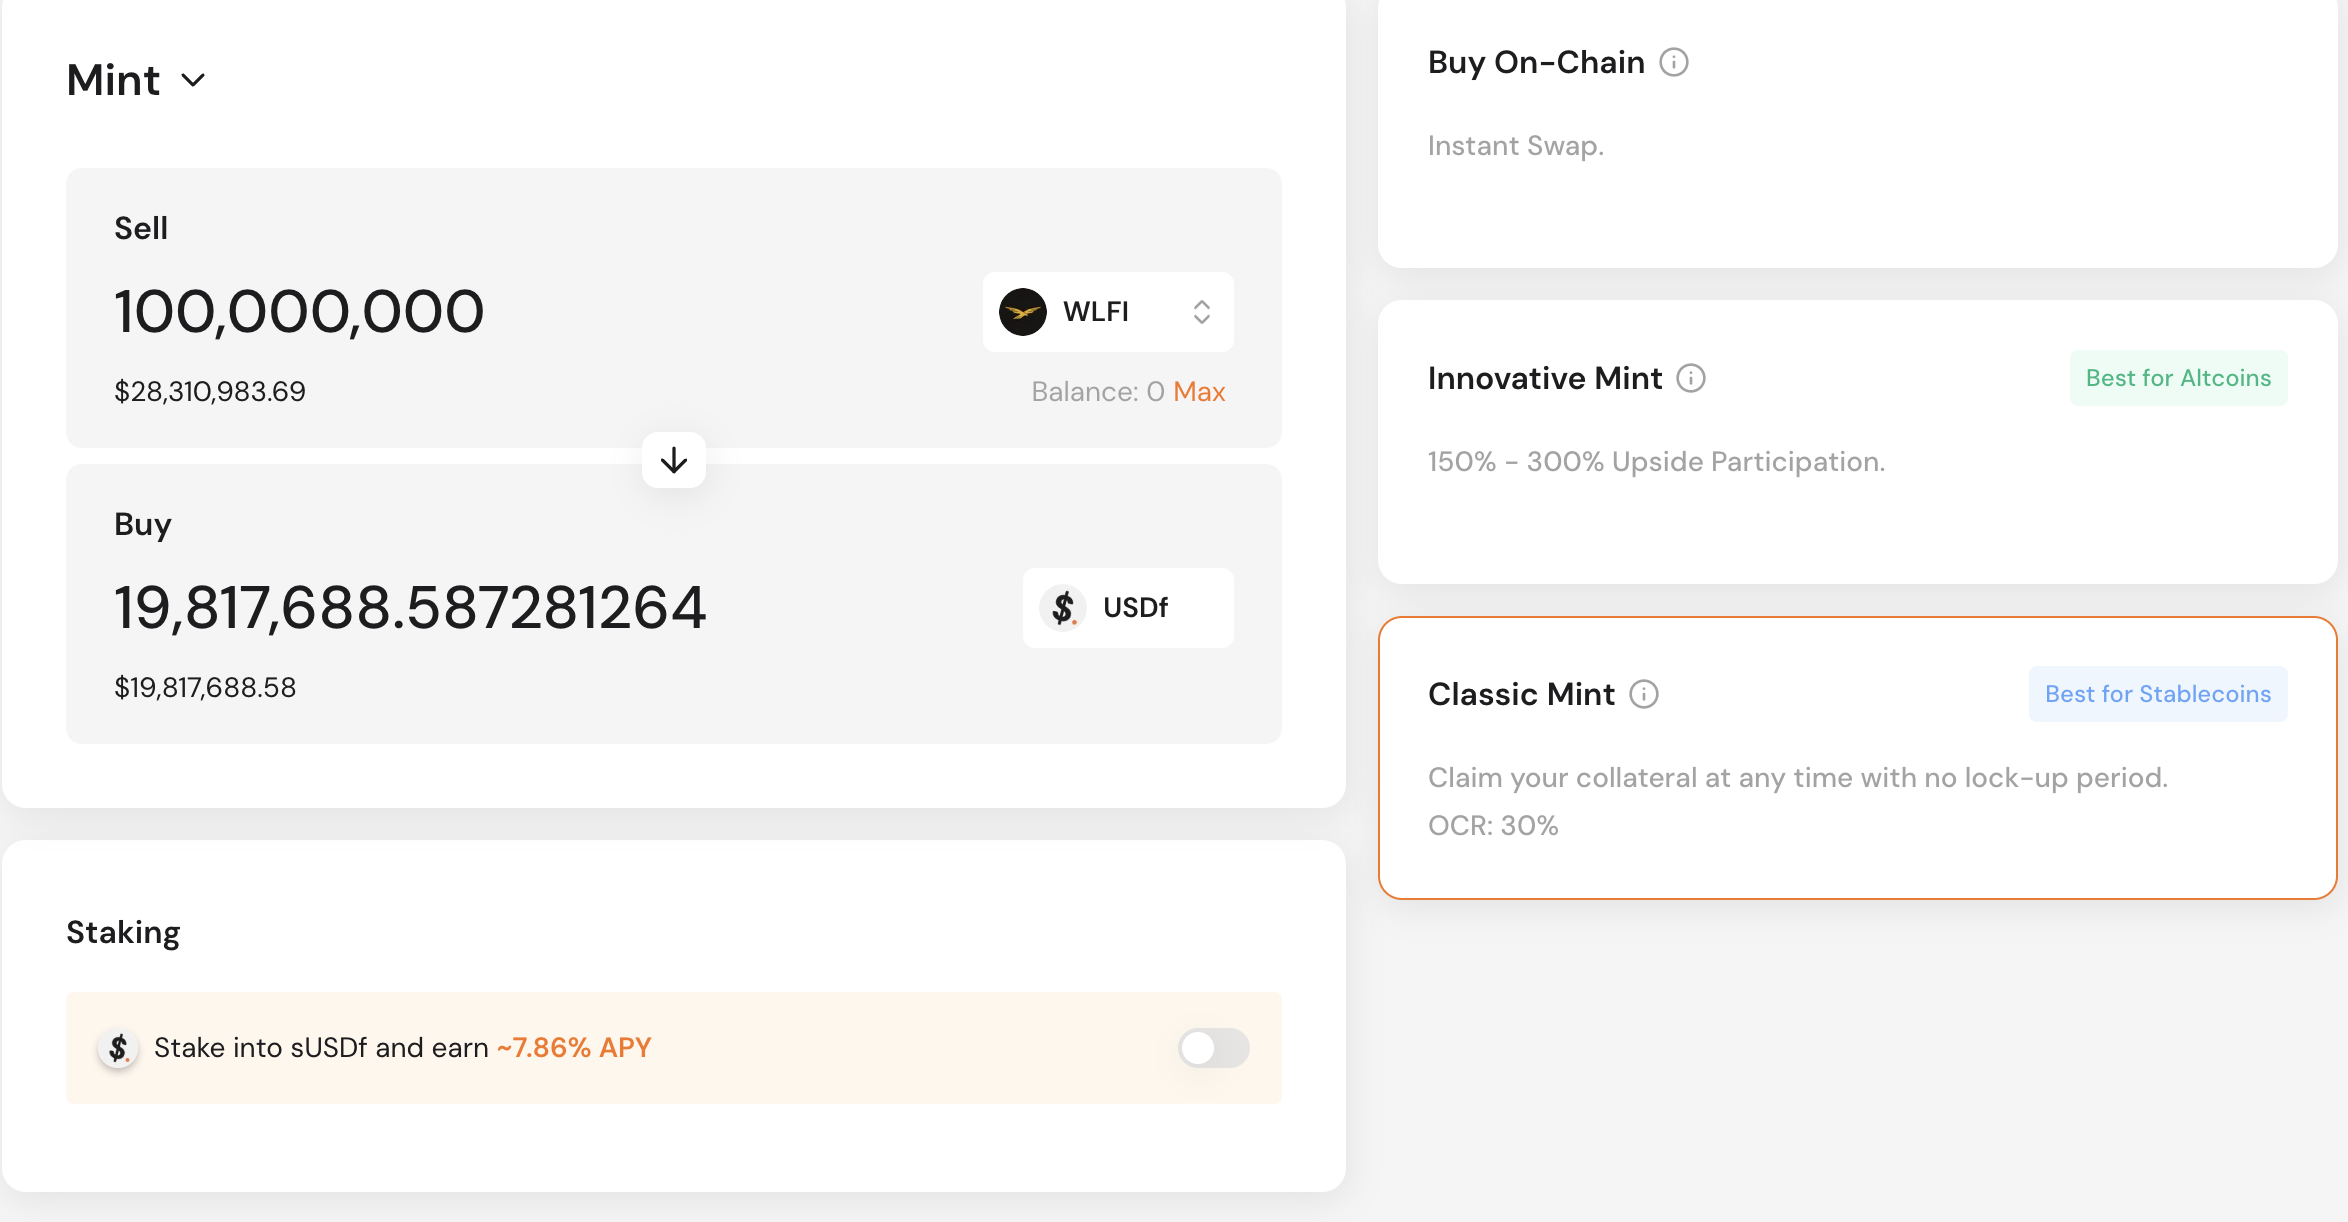Viewport: 2348px width, 1222px height.
Task: Select the Classic Mint option card
Action: click(1858, 758)
